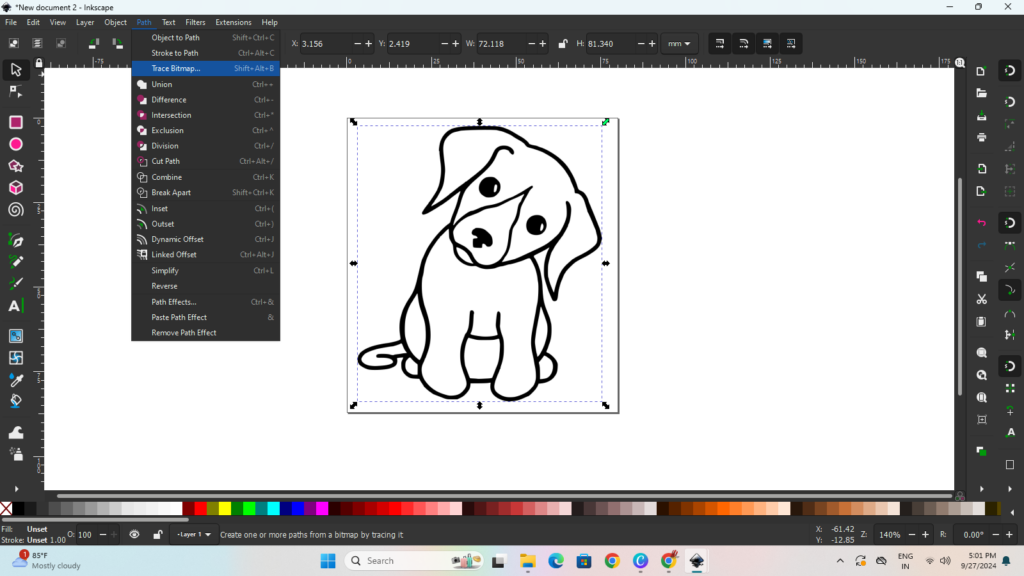Choose the Spiral tool
Image resolution: width=1024 pixels, height=576 pixels.
[x=16, y=210]
